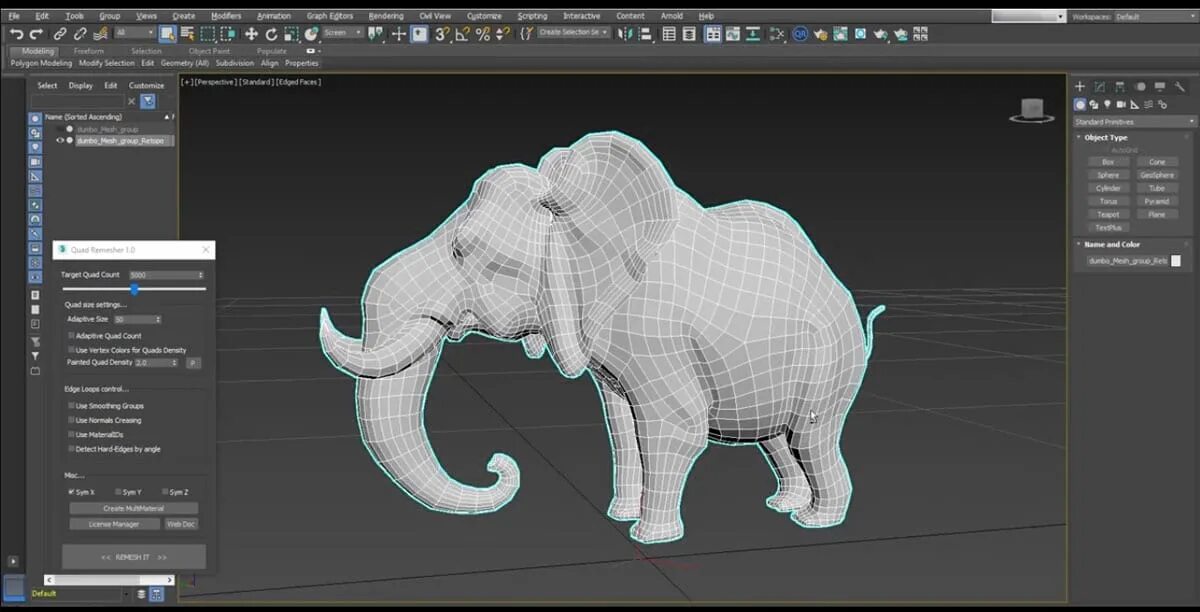This screenshot has height=612, width=1200.
Task: Toggle Window/Crossing selection icon
Action: 228,33
